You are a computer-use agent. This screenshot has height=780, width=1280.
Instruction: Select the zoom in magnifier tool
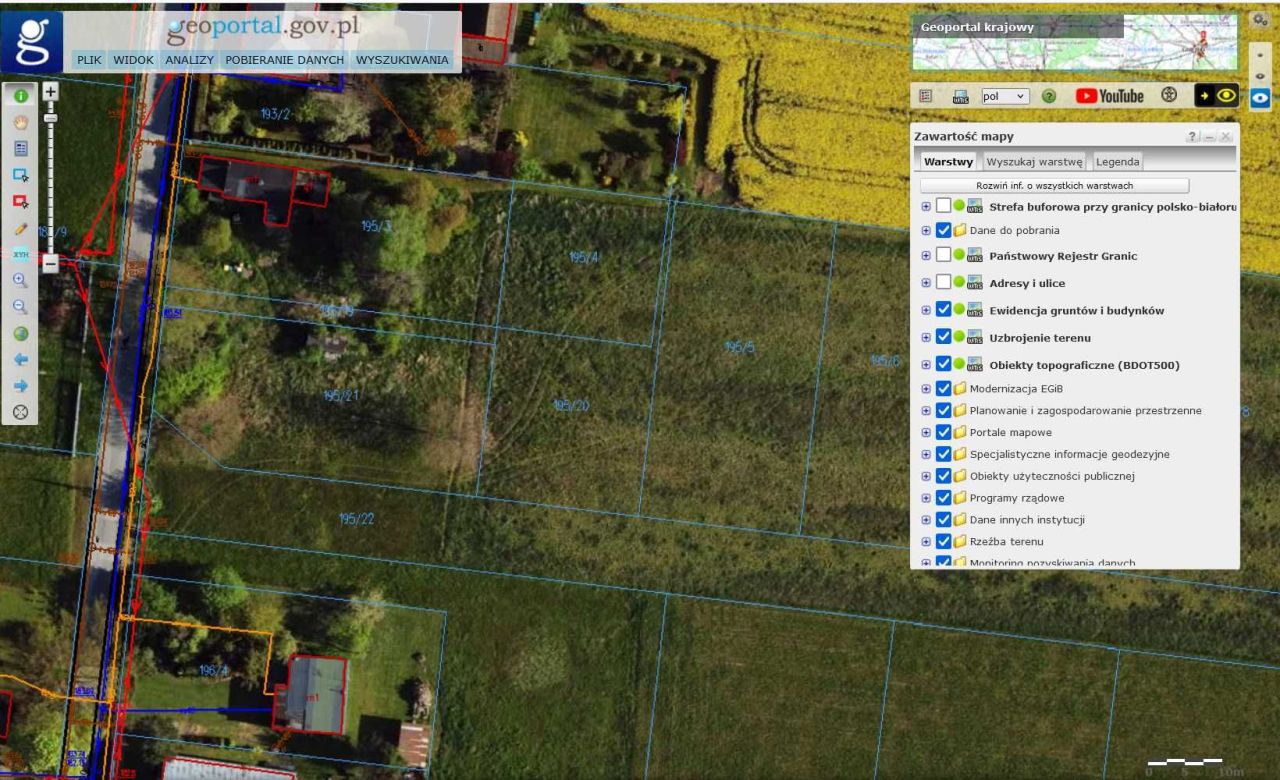click(x=20, y=281)
